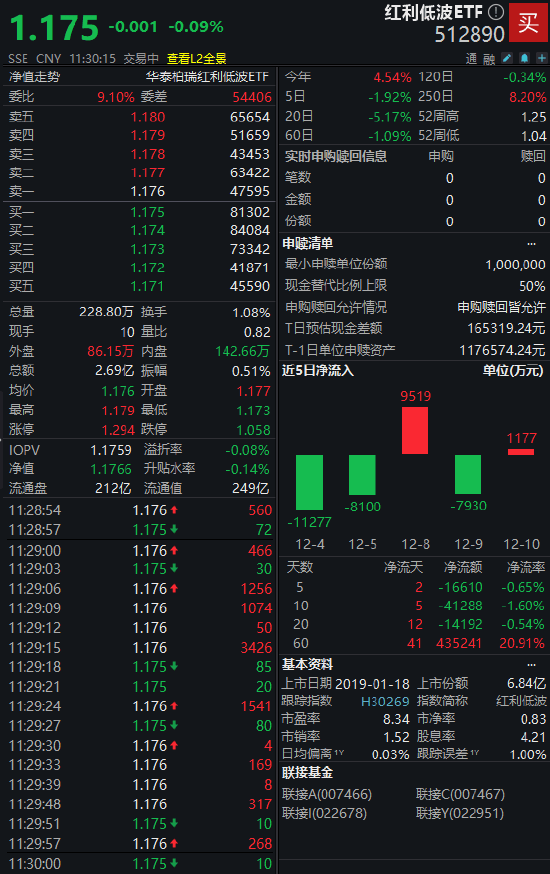
Task: Select the 买四 price 1.172
Action: tap(148, 268)
